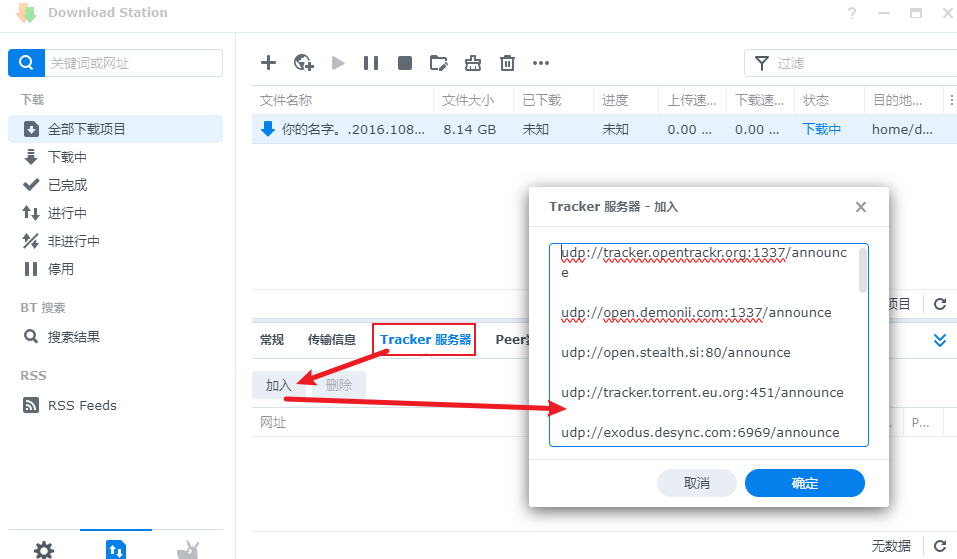Click the delete trash can icon
Screen dimensions: 957x559
point(507,63)
